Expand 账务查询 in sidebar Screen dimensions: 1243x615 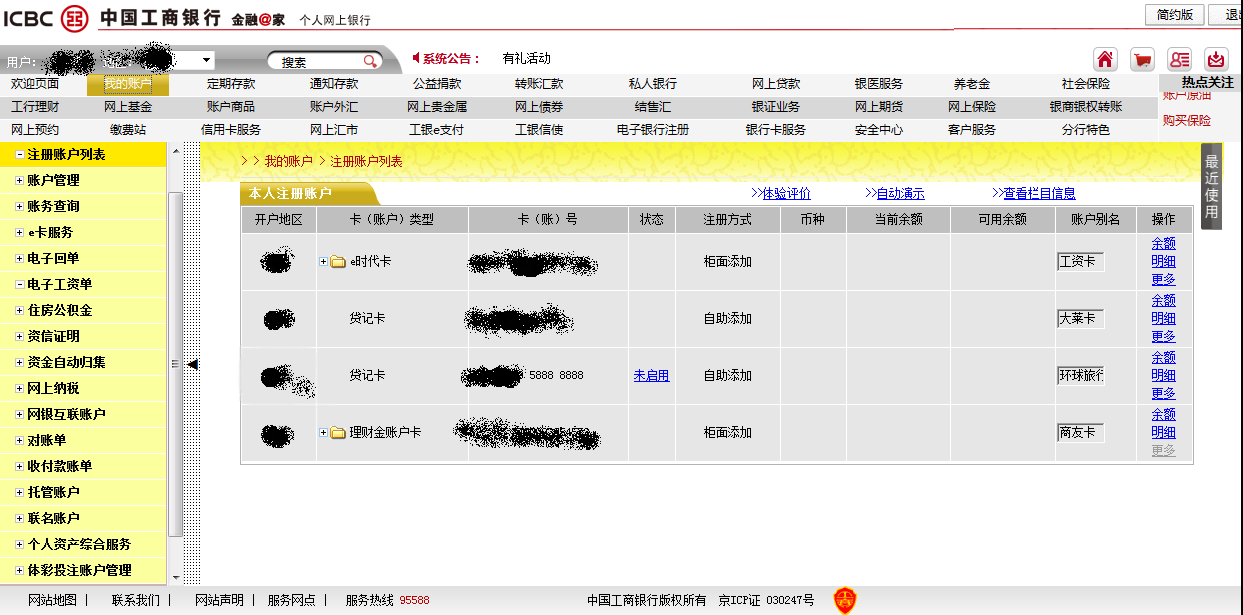point(20,207)
